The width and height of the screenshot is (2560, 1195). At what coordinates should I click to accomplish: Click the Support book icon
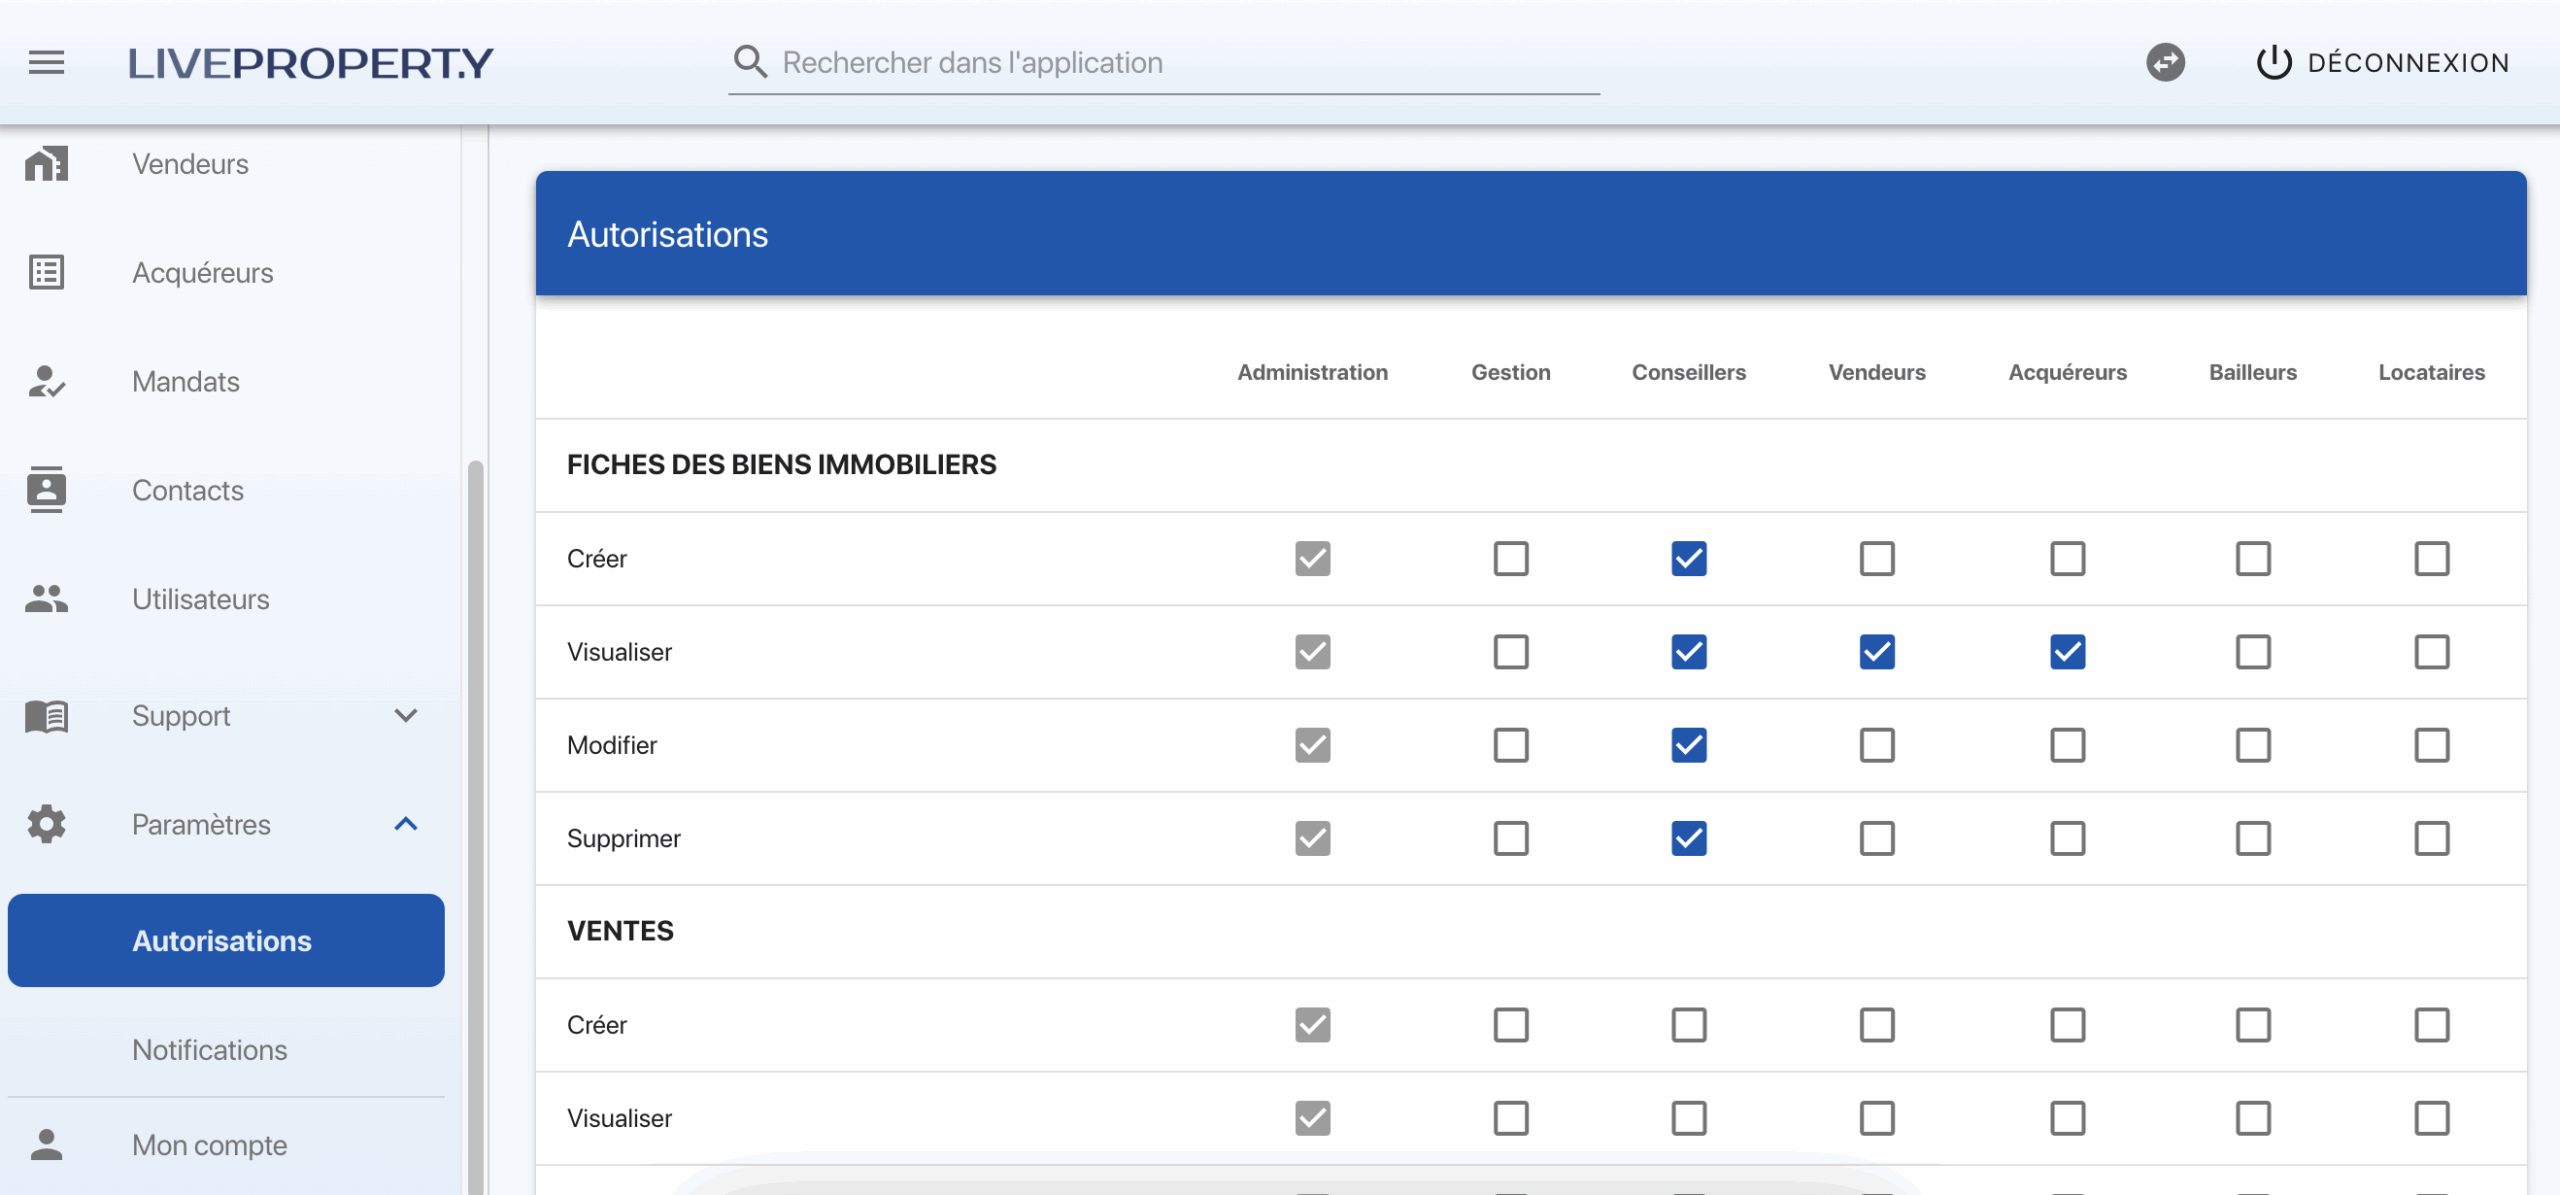click(x=46, y=716)
